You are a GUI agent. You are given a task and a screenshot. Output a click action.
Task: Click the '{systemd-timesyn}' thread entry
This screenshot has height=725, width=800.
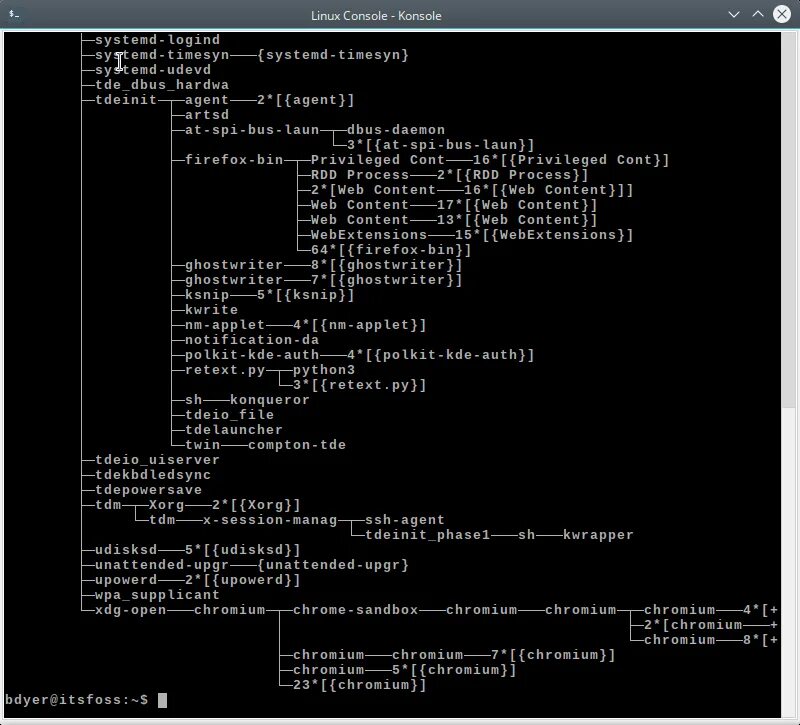[333, 55]
